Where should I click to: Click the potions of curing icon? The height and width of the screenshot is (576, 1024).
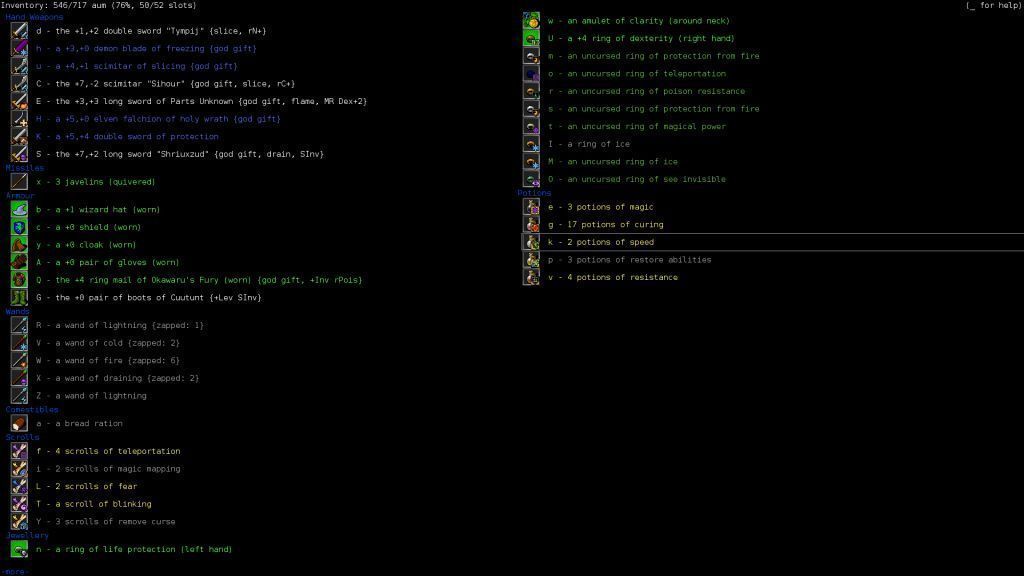tap(531, 225)
